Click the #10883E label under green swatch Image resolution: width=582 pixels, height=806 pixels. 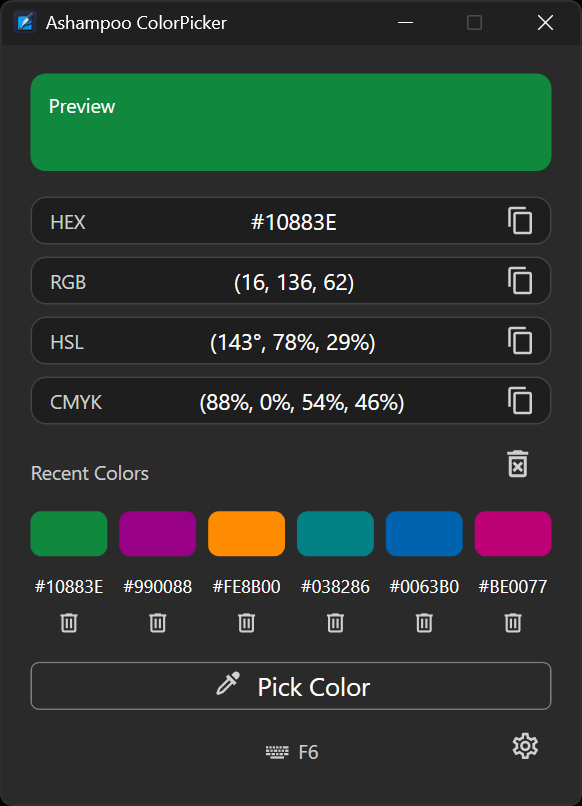click(69, 587)
